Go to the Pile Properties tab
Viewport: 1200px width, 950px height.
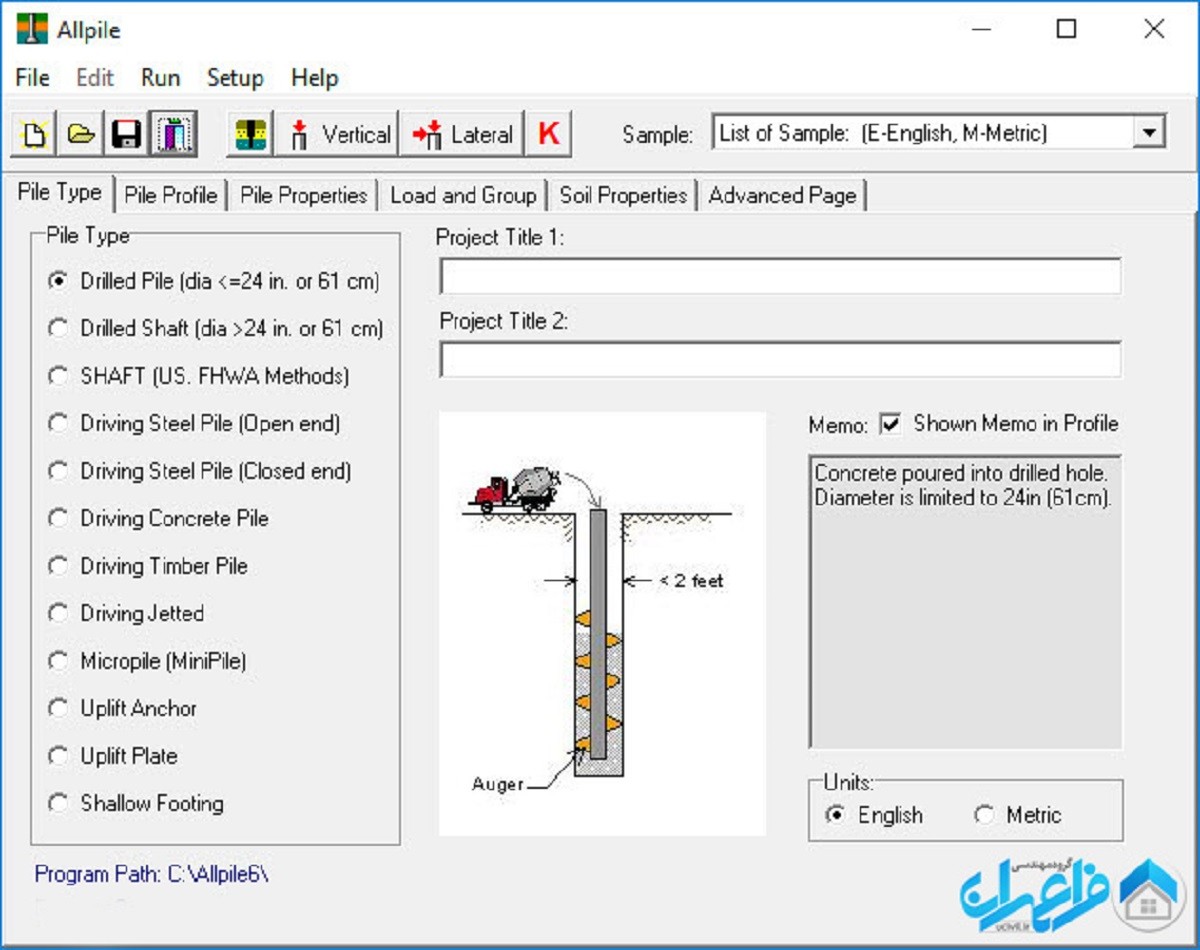pyautogui.click(x=304, y=195)
